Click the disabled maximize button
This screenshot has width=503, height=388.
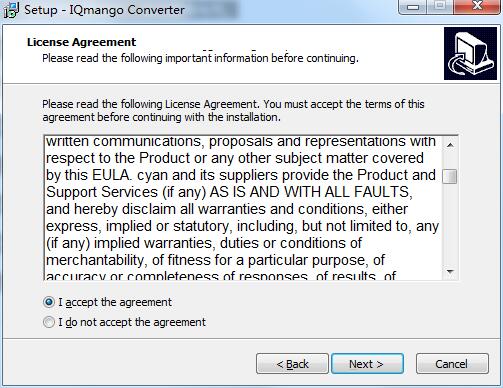440,6
